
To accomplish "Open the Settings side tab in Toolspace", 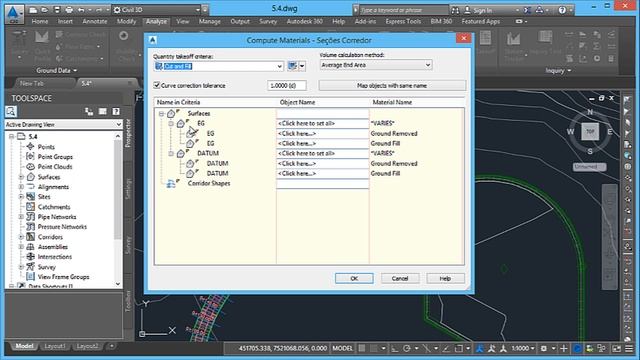I will click(x=128, y=188).
